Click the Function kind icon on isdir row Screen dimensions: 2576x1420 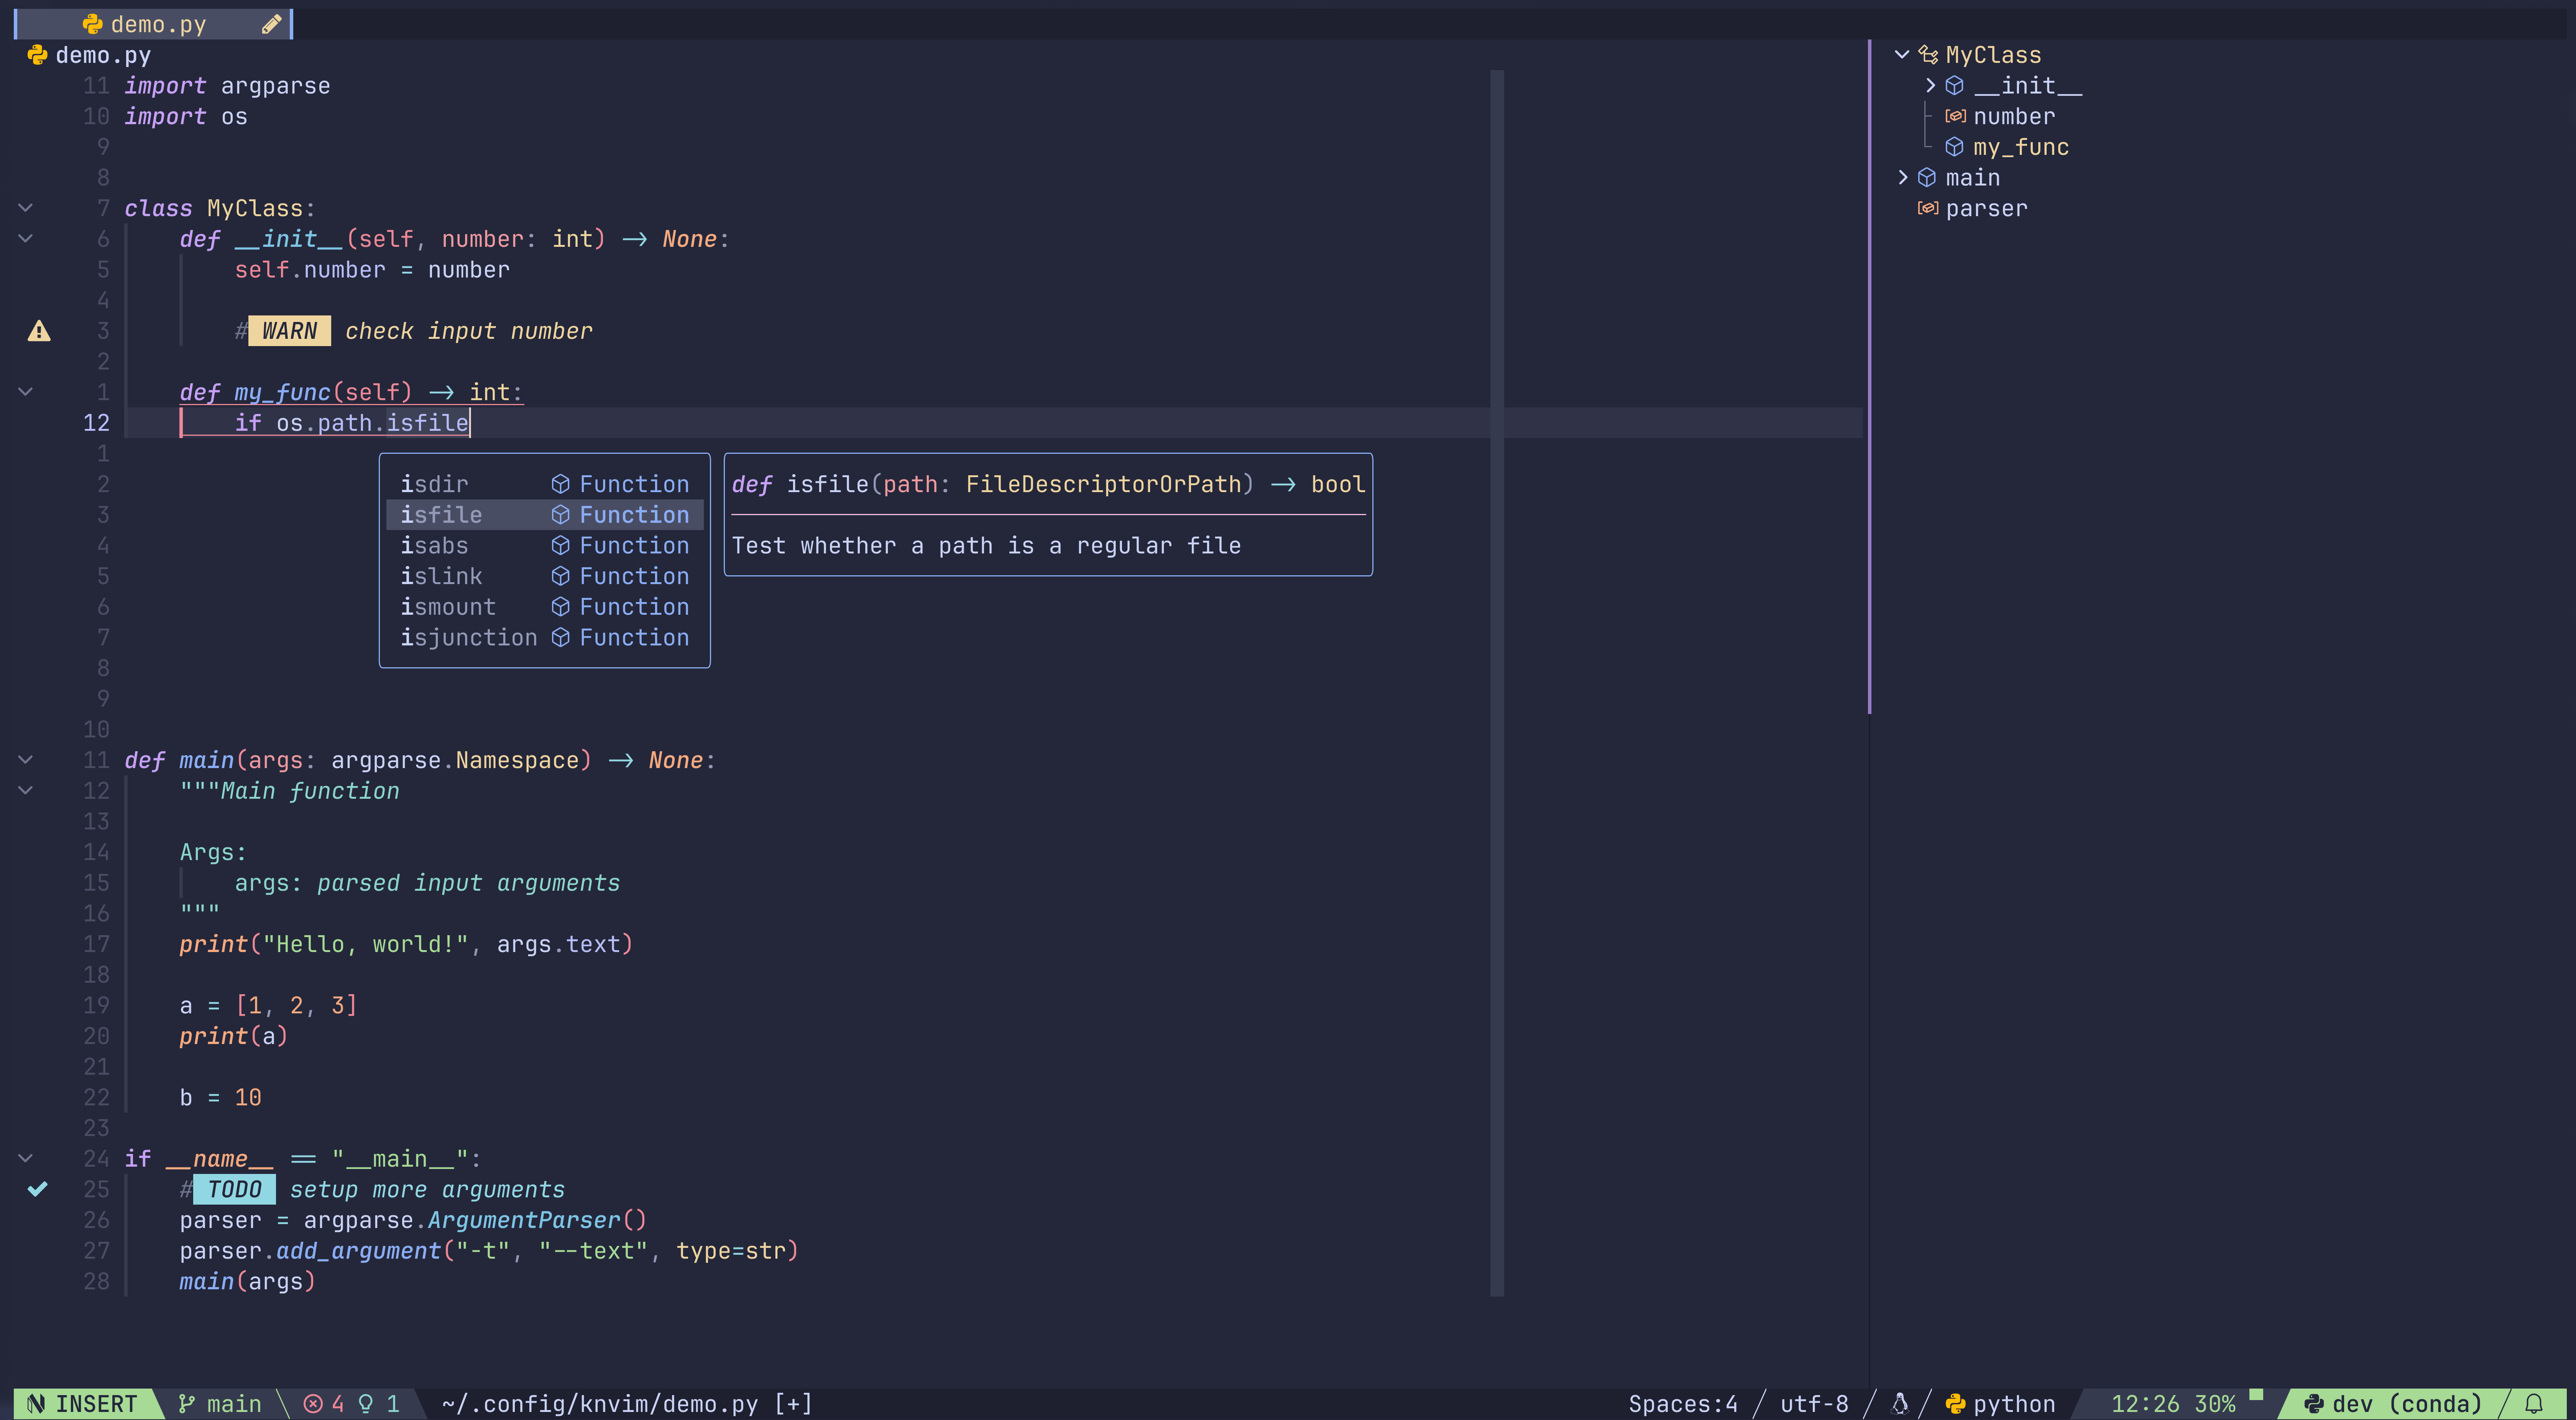point(561,484)
